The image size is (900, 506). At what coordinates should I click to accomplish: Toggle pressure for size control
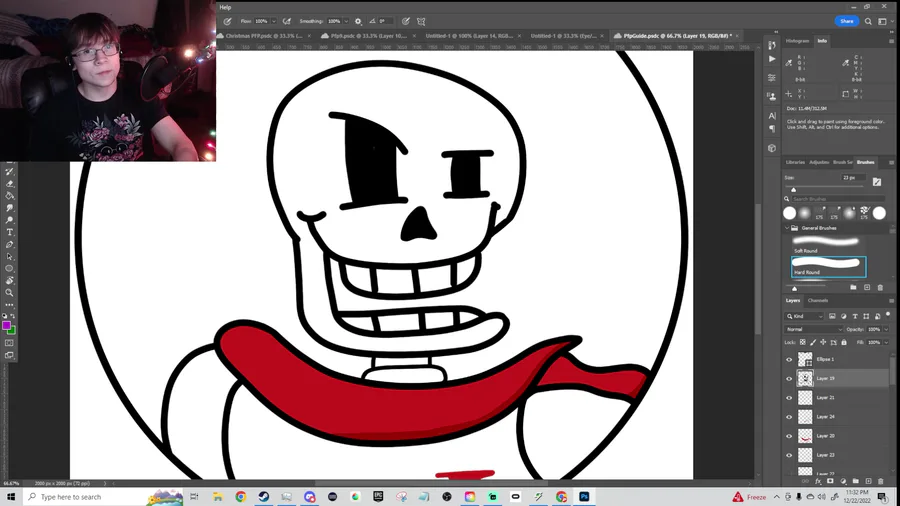pos(406,21)
